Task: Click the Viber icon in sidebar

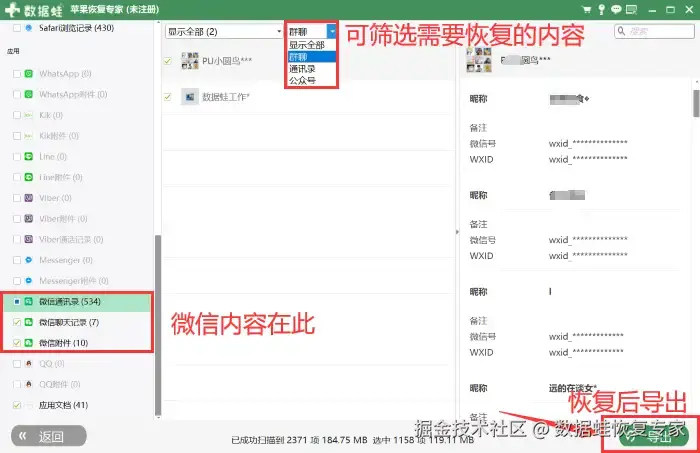Action: click(x=29, y=198)
